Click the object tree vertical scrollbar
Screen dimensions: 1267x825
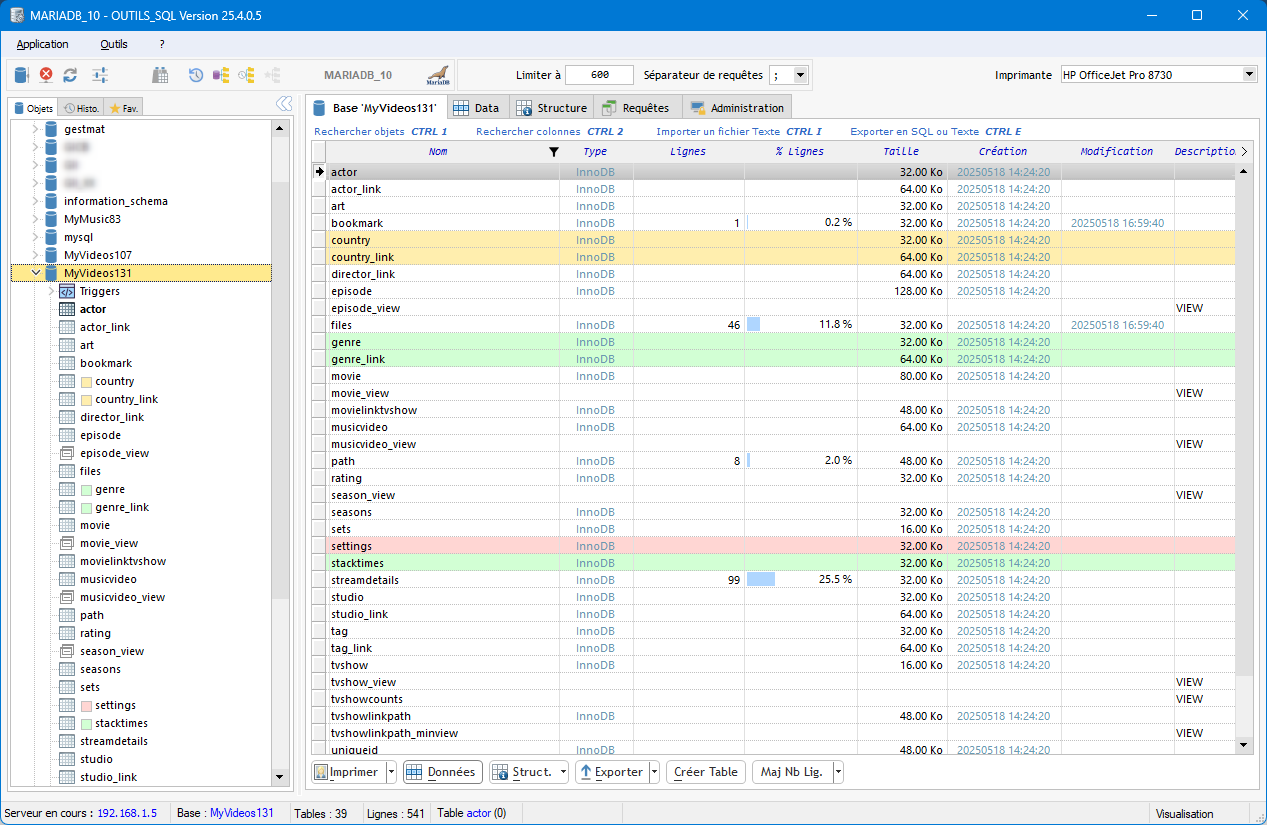280,452
